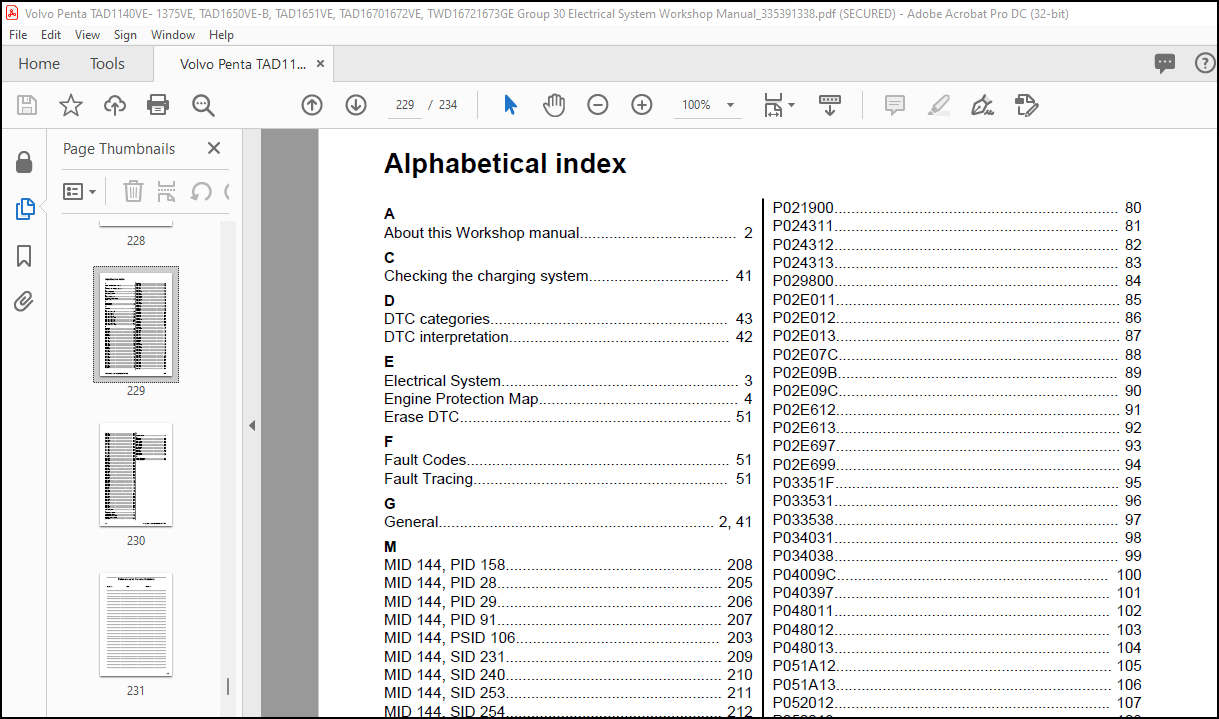Viewport: 1219px width, 719px height.
Task: Open thumbnail options menu dropdown
Action: tap(80, 191)
